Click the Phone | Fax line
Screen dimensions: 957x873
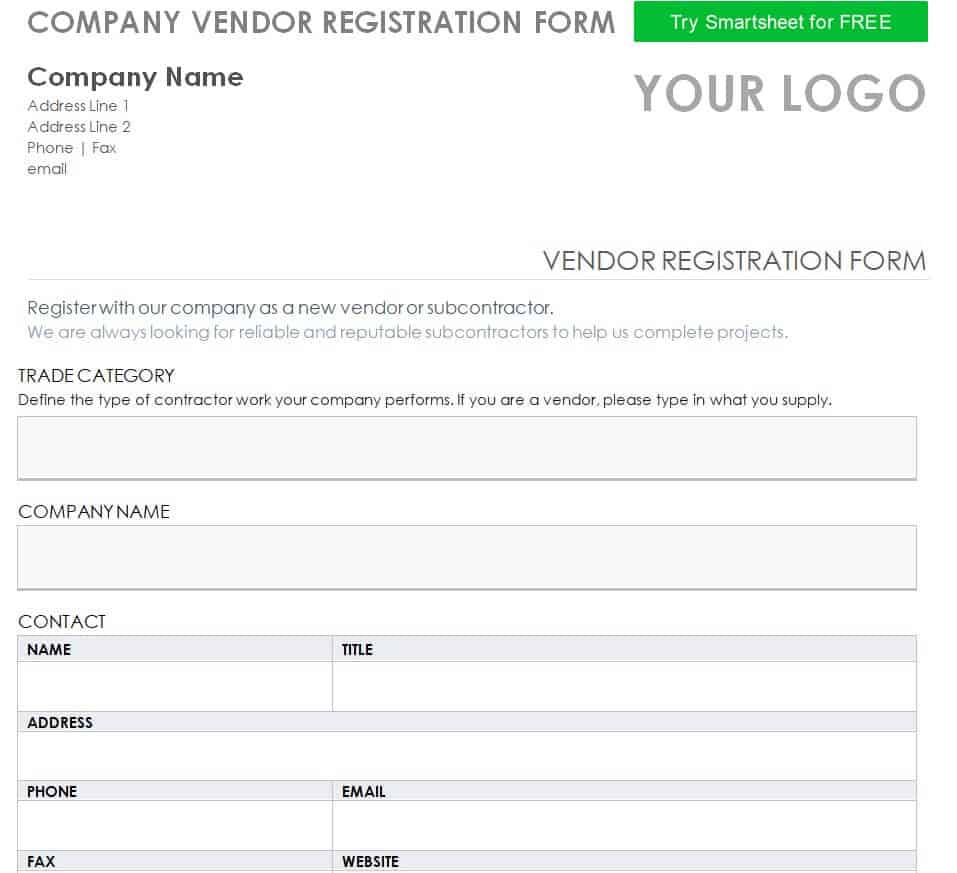72,148
